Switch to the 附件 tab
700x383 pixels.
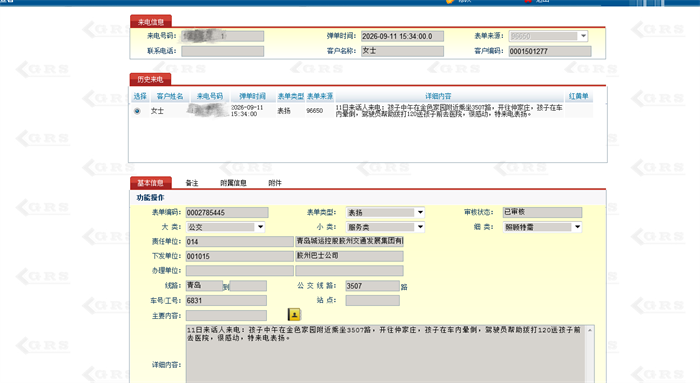pos(275,183)
